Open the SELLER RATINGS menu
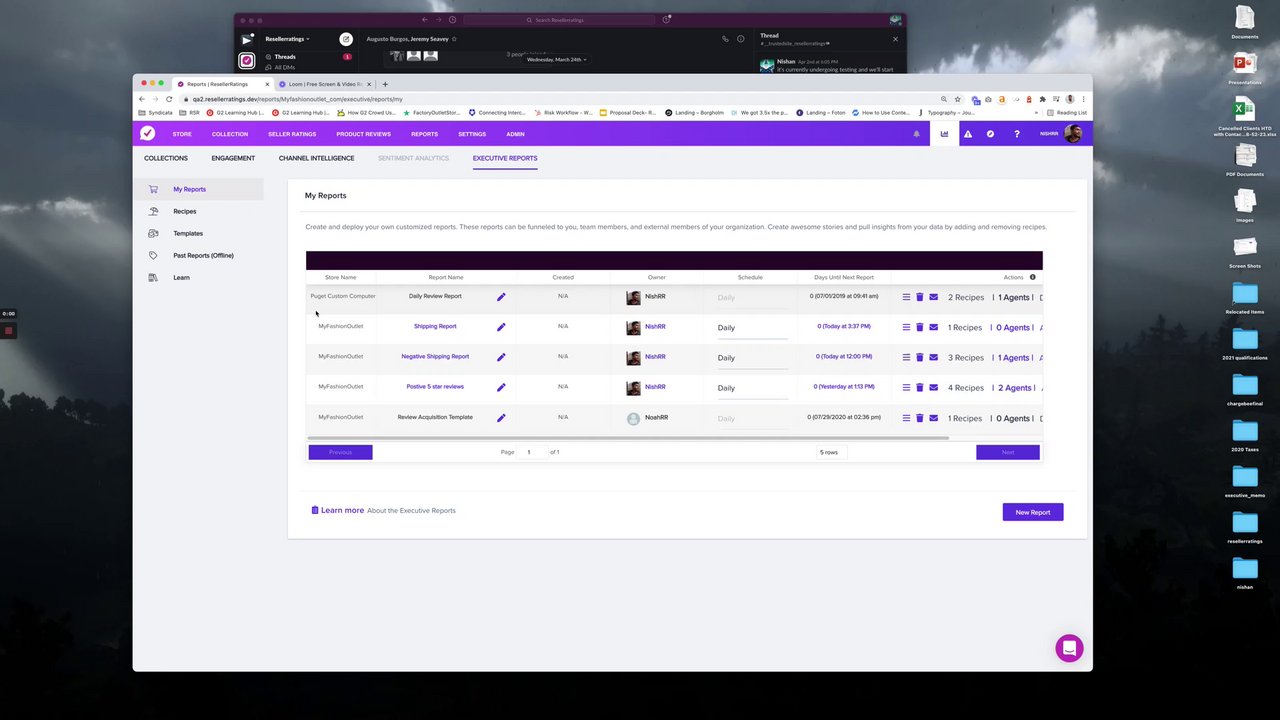1280x720 pixels. click(292, 134)
